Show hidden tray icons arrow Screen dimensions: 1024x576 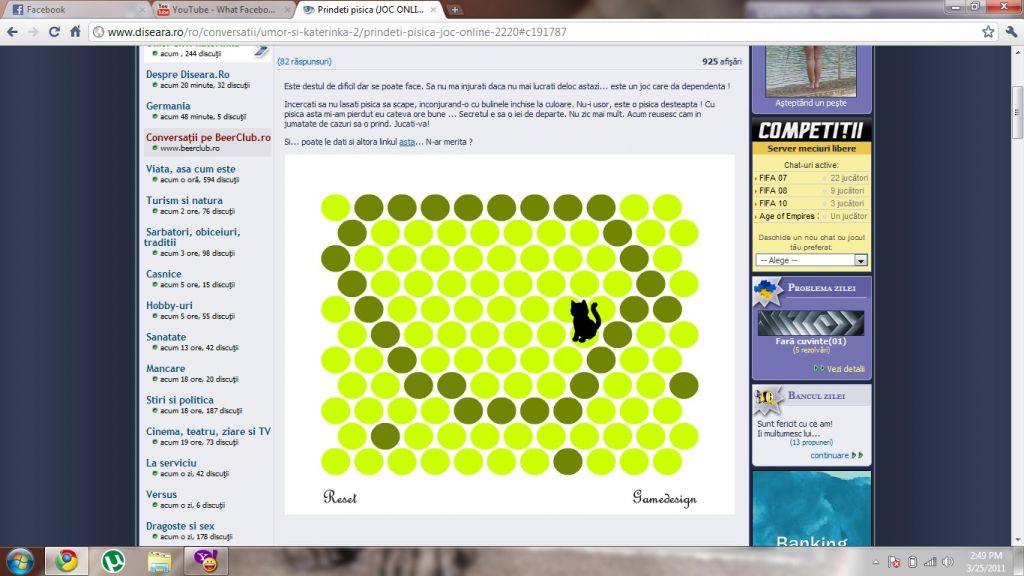(x=876, y=562)
